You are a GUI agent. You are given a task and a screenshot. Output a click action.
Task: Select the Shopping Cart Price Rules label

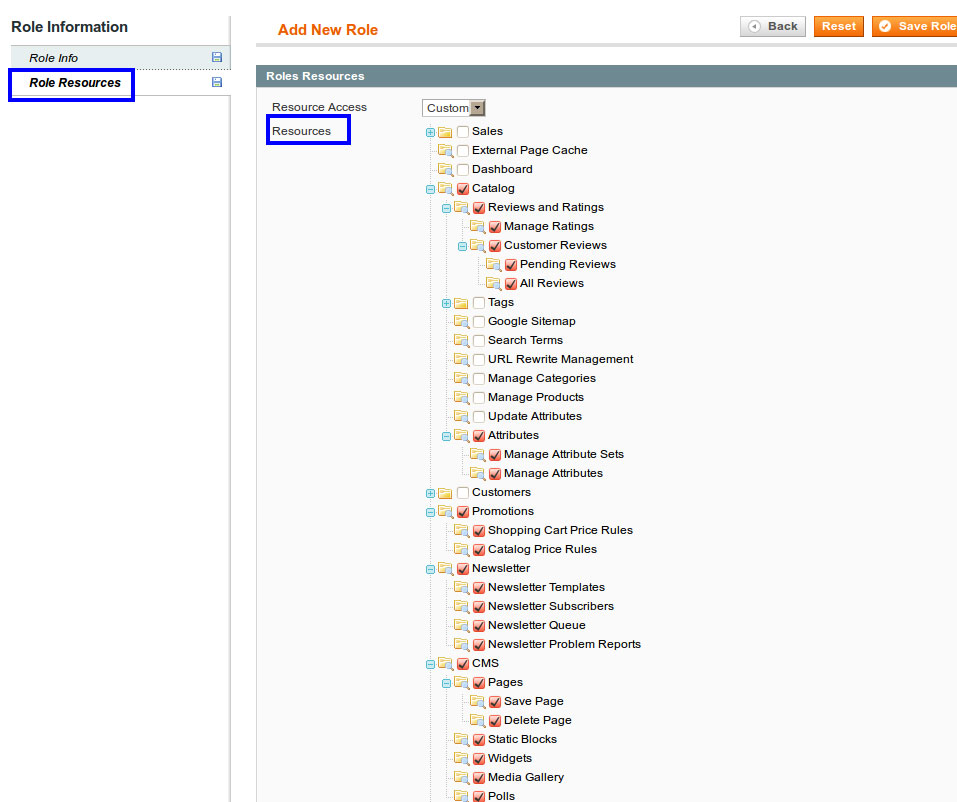point(560,530)
